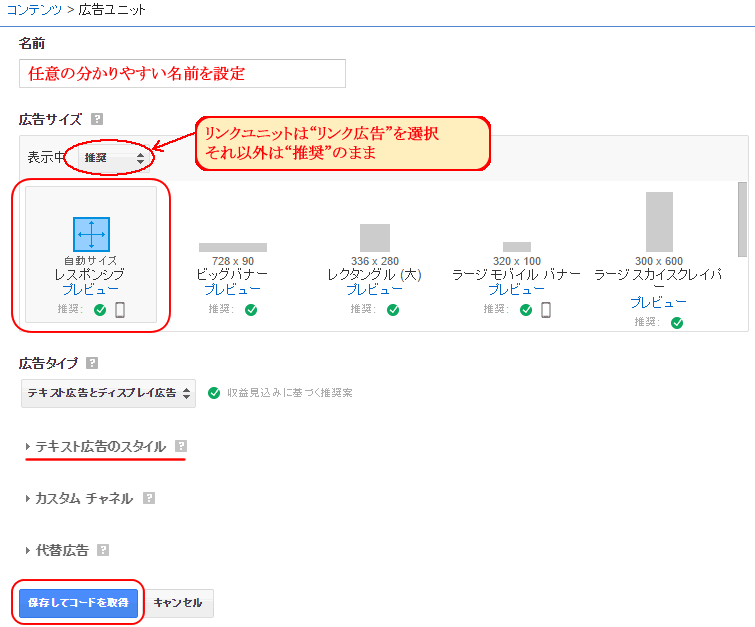
Task: Open the 表示中 推奨 dropdown
Action: point(115,158)
